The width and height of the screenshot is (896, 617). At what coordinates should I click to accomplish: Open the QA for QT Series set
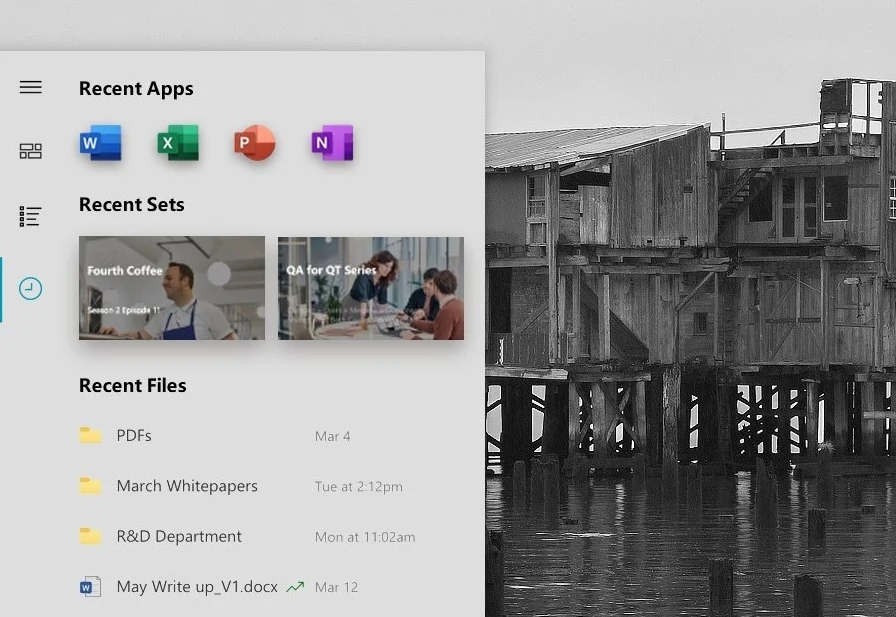(371, 288)
